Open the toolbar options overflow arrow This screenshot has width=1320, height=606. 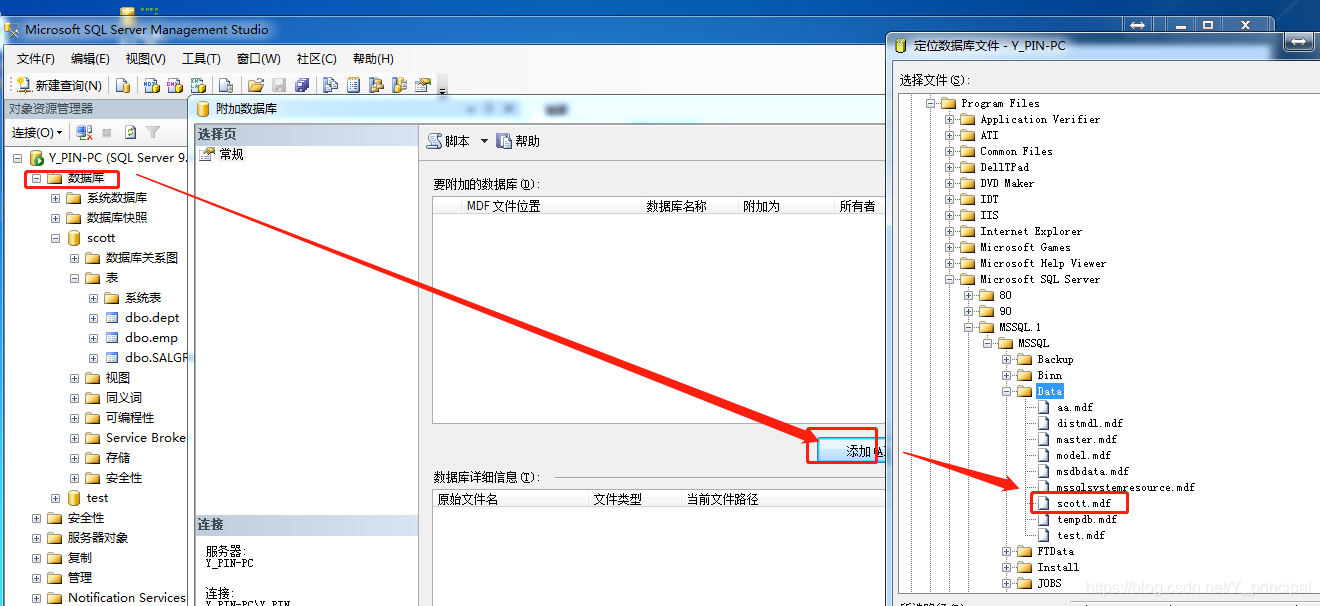pyautogui.click(x=442, y=89)
